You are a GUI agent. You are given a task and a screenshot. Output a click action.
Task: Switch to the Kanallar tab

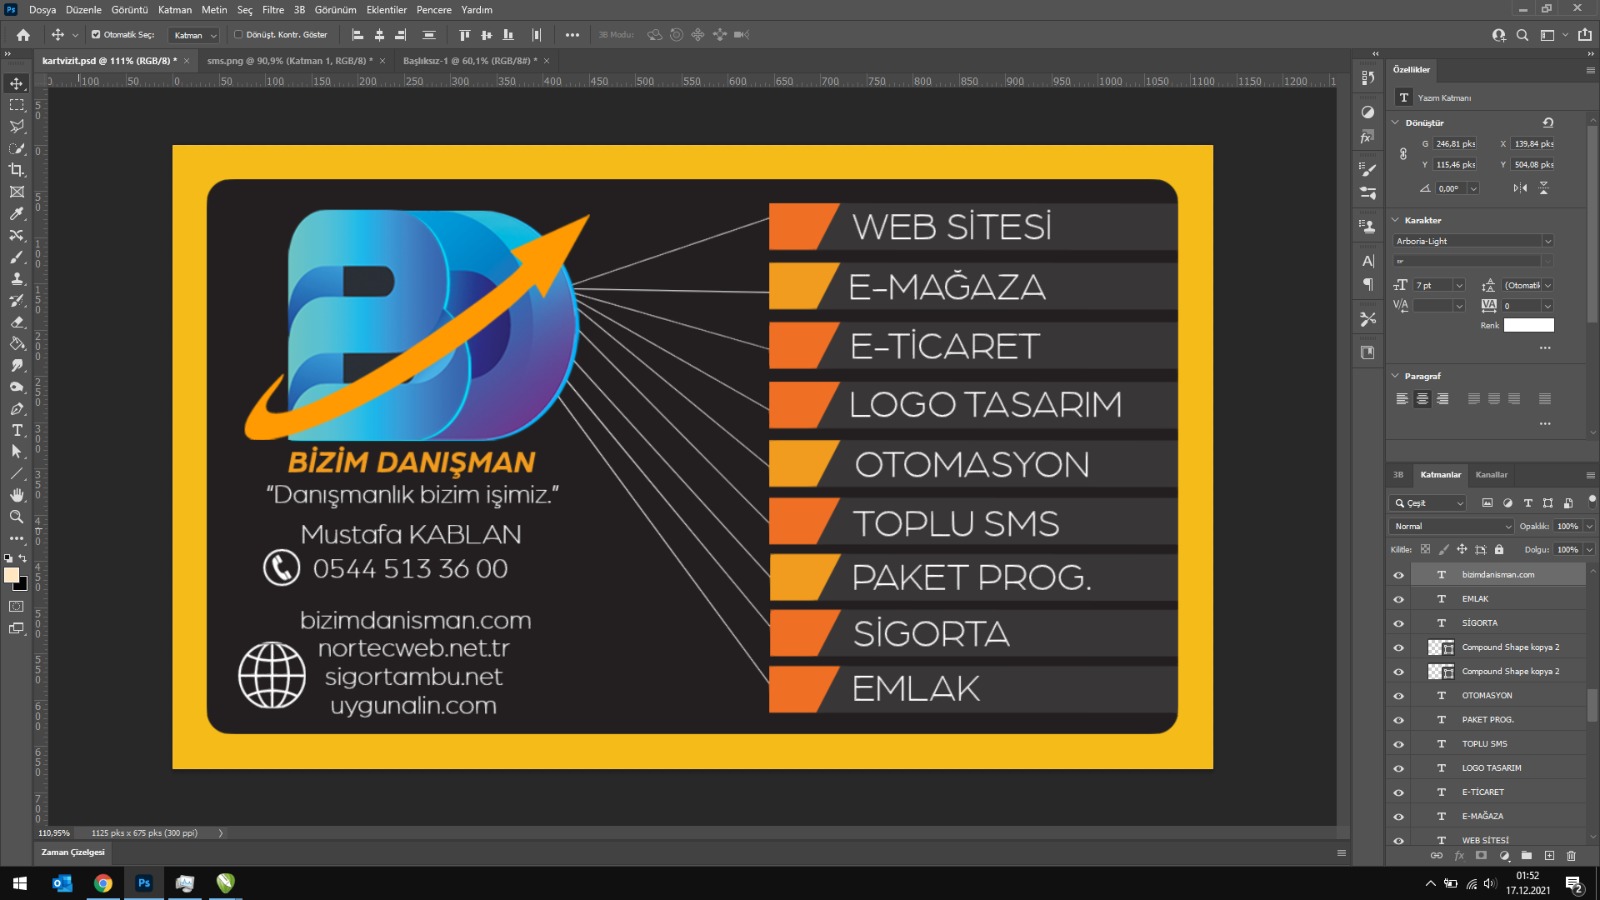(x=1491, y=475)
